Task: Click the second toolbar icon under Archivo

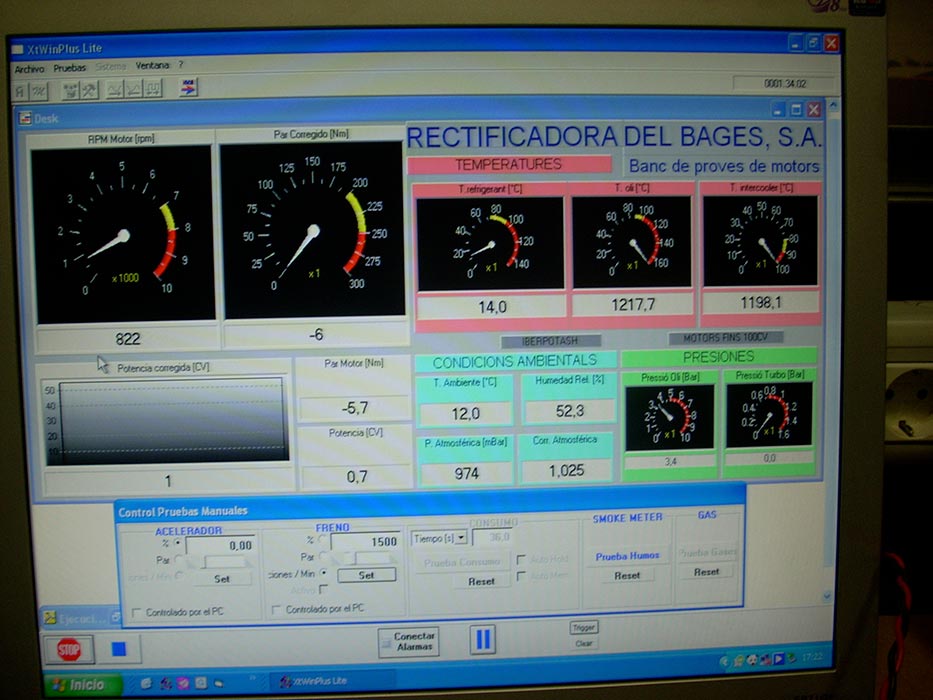Action: click(x=39, y=91)
